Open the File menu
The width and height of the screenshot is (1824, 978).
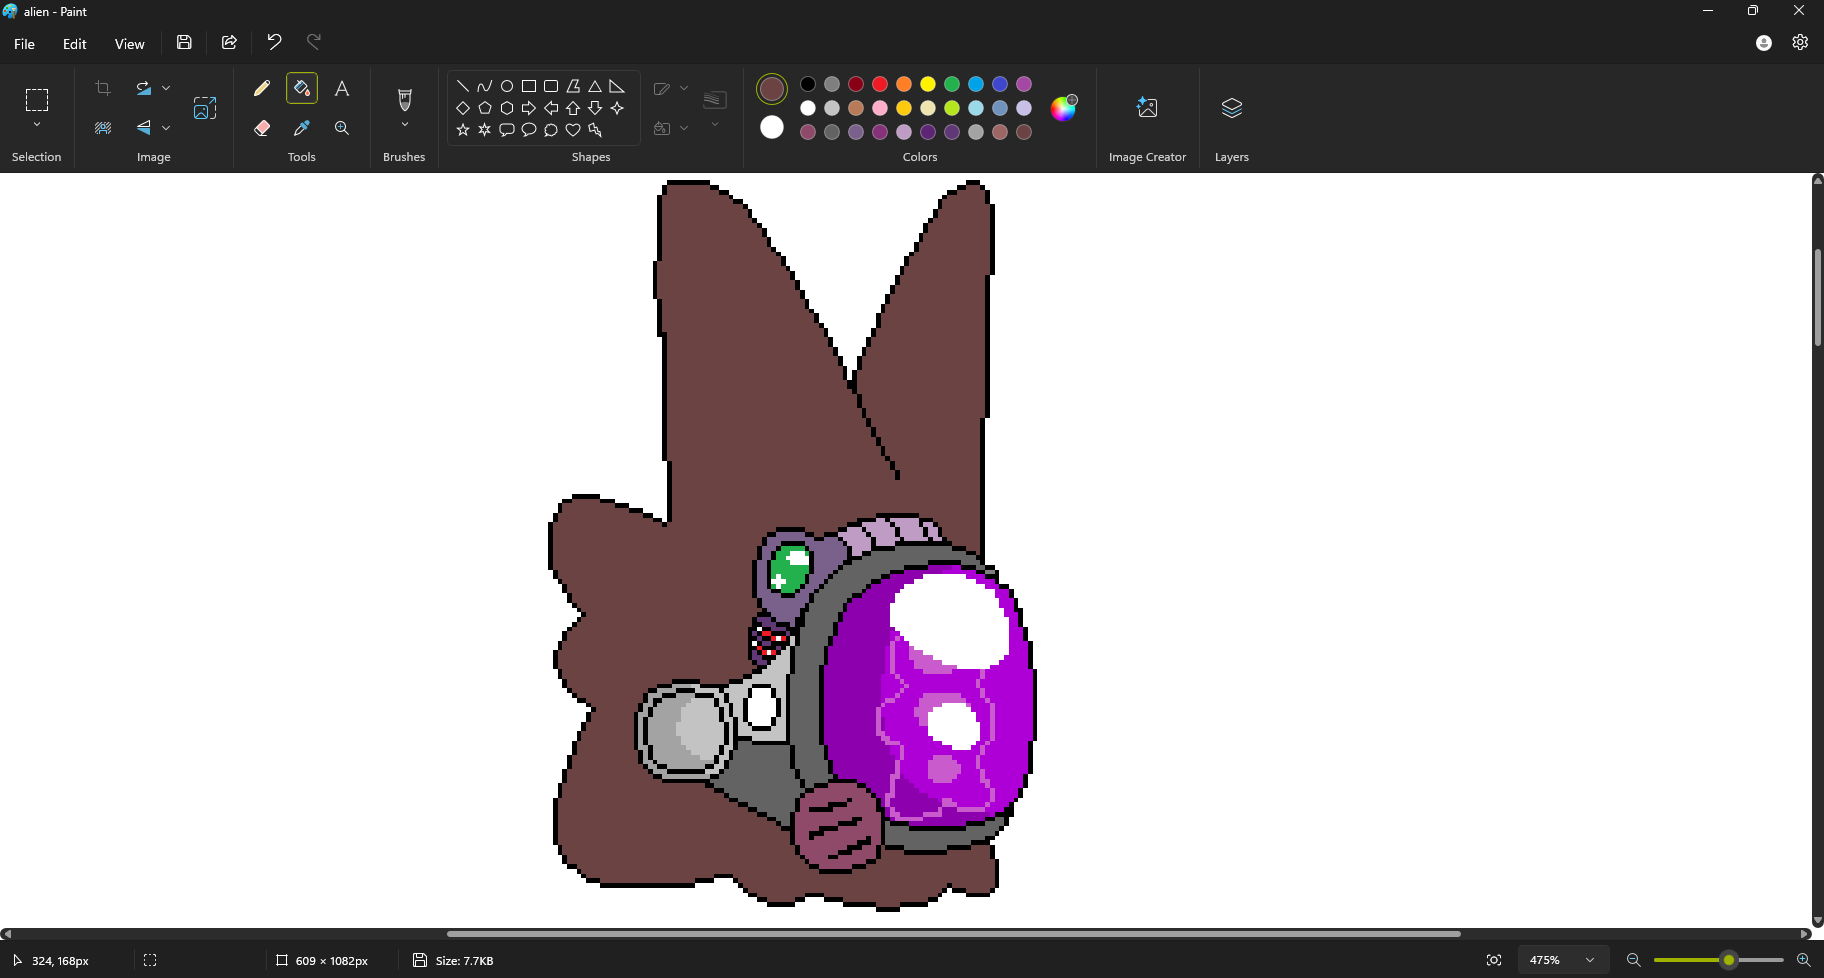pyautogui.click(x=24, y=44)
